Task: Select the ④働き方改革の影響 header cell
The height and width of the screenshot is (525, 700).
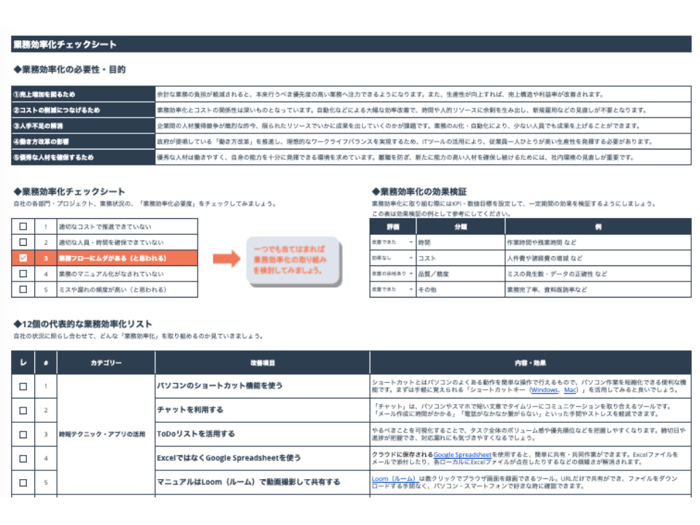Action: (83, 142)
